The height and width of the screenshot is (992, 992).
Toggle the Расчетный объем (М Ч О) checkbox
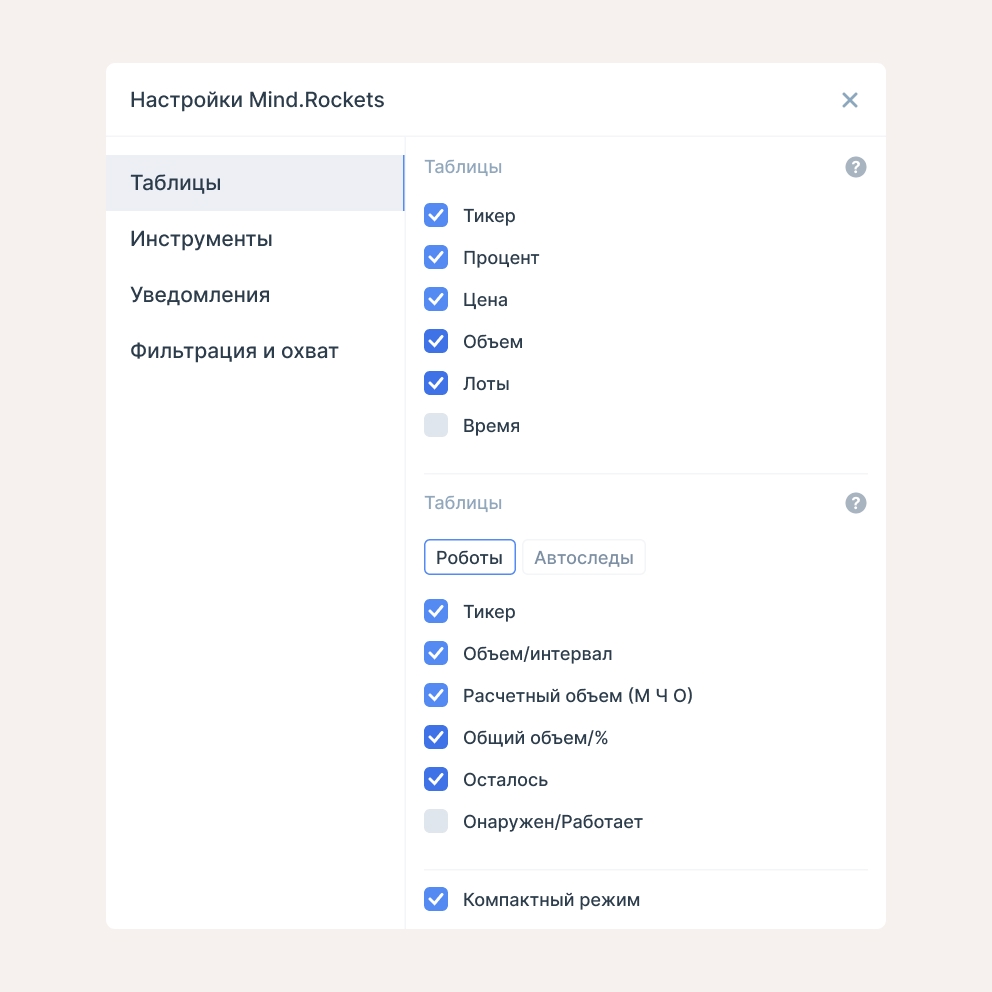pyautogui.click(x=436, y=695)
